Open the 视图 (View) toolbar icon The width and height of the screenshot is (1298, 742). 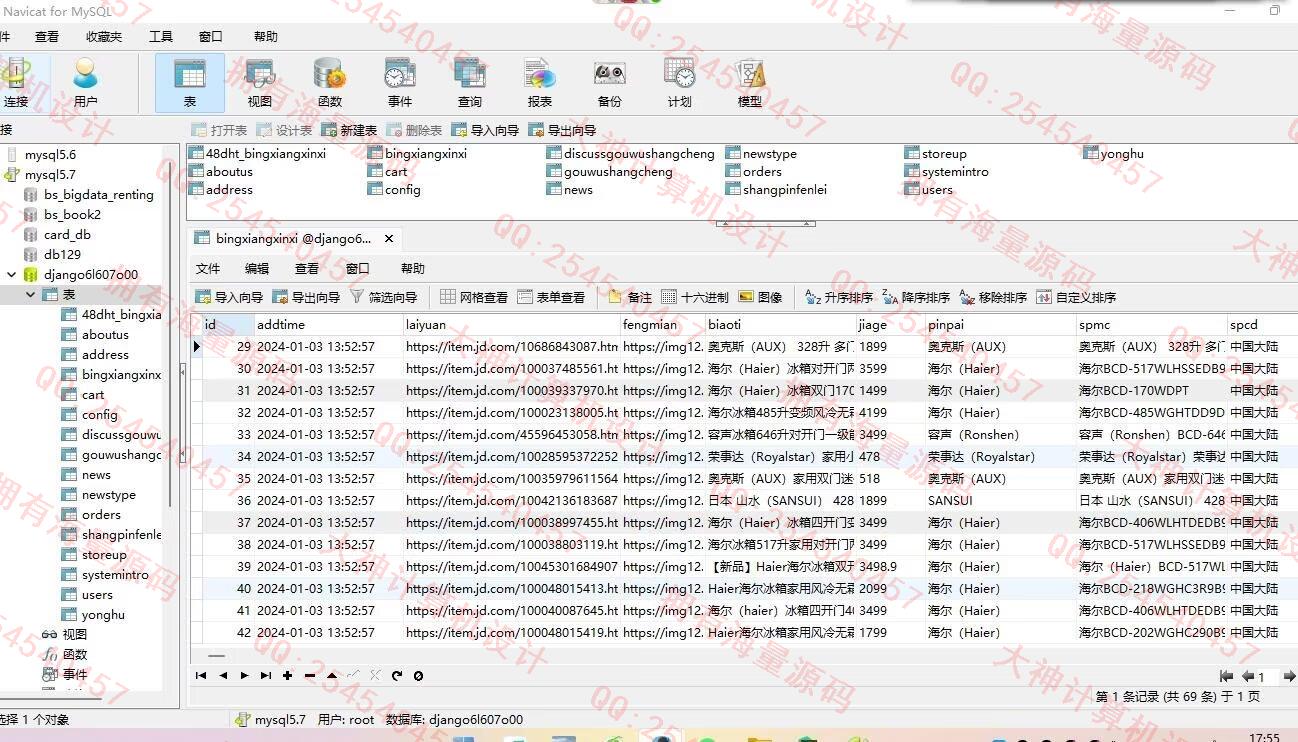pyautogui.click(x=260, y=83)
